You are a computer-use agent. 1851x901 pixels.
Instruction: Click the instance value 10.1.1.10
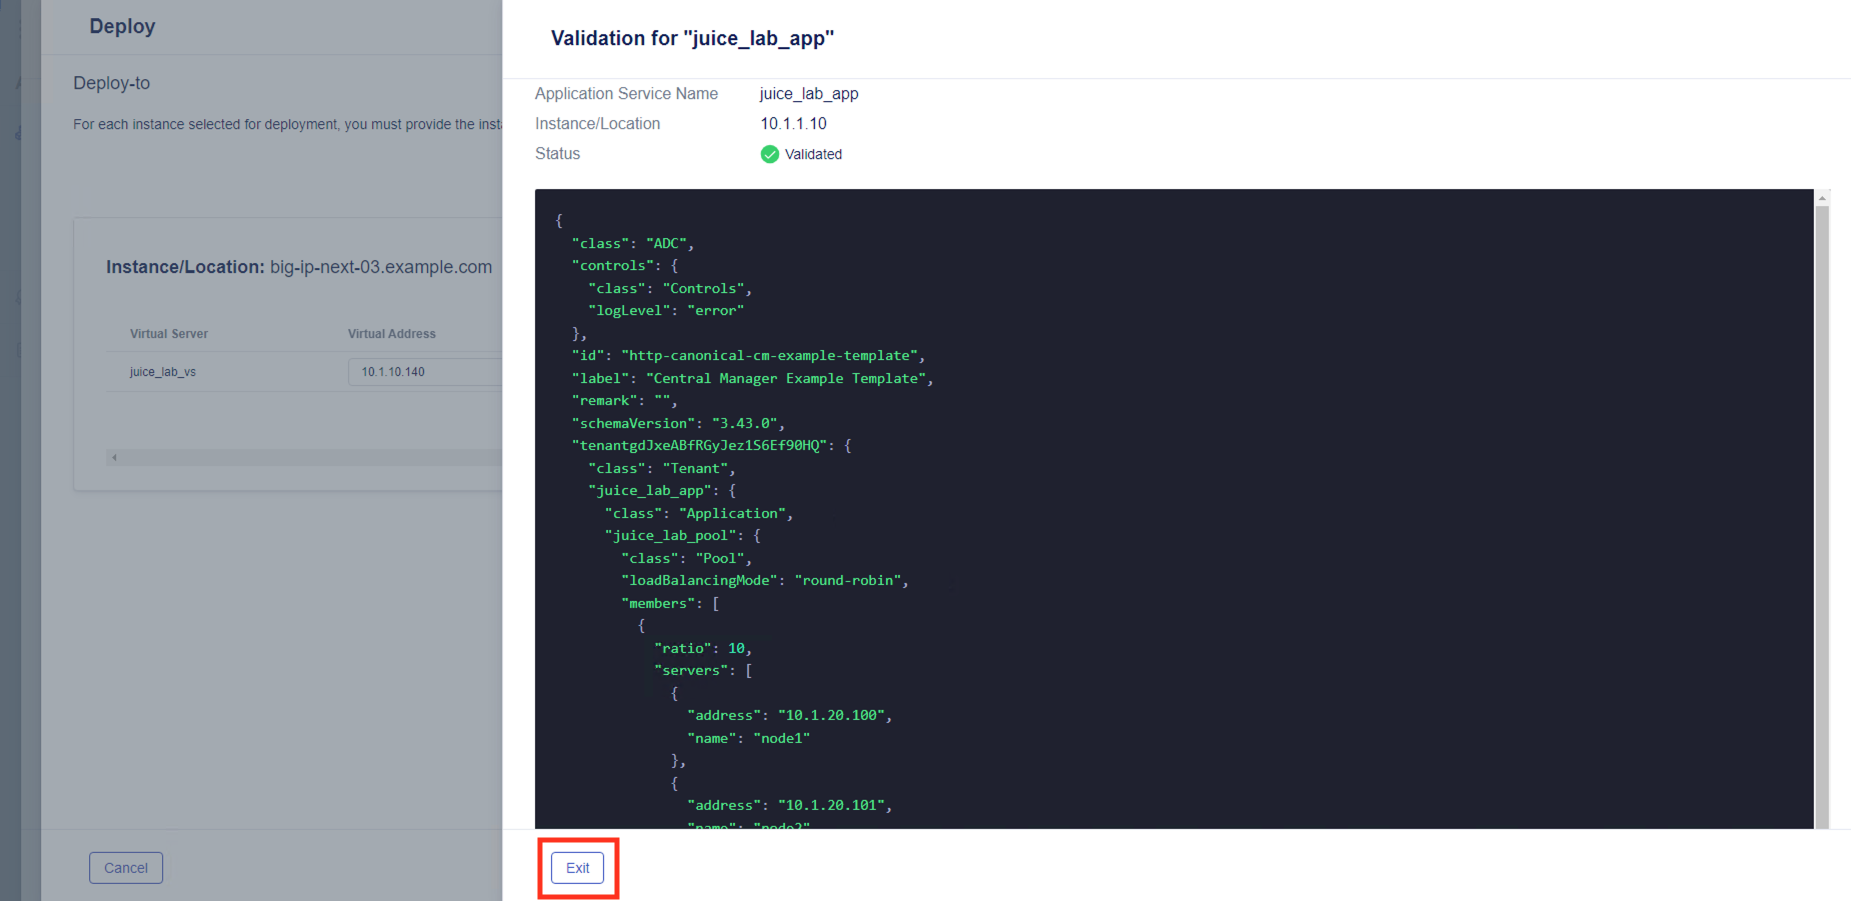pyautogui.click(x=793, y=124)
